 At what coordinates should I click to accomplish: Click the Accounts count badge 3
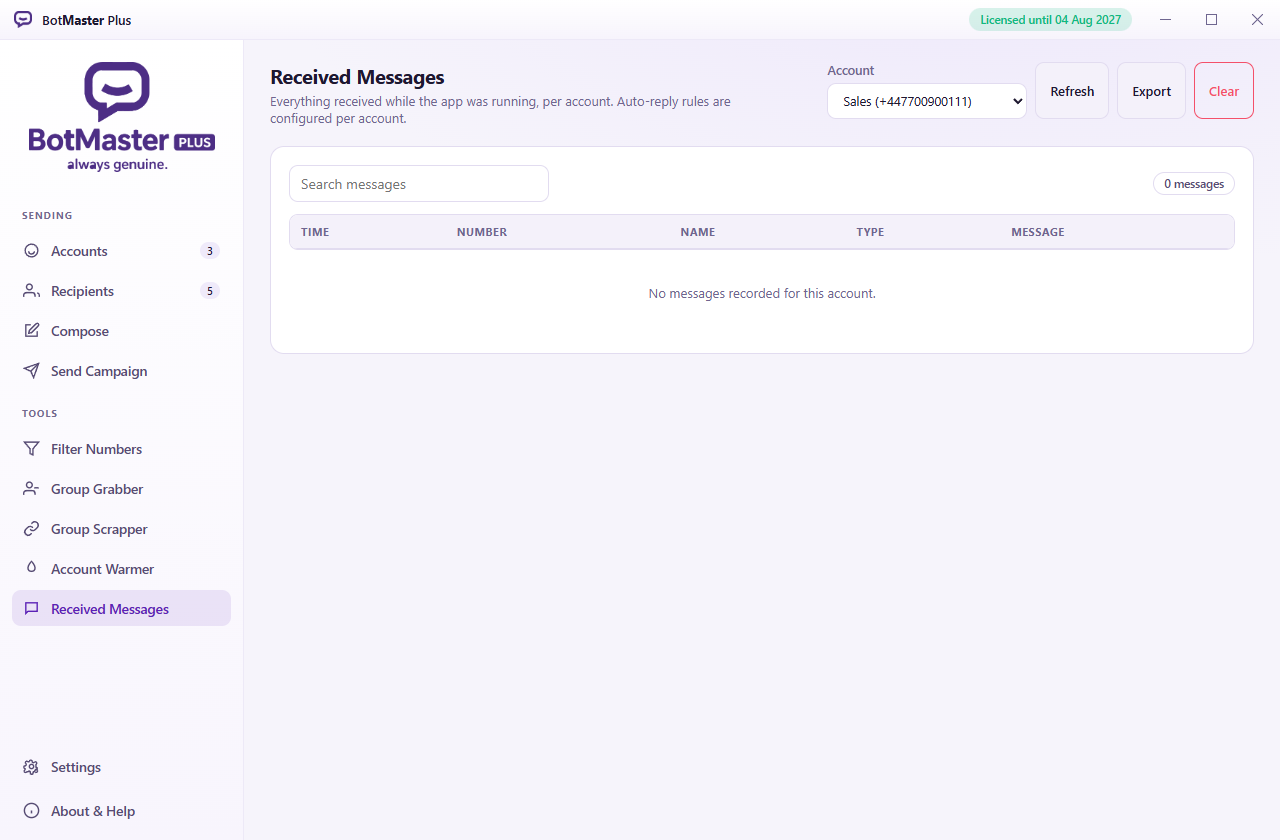click(x=210, y=251)
